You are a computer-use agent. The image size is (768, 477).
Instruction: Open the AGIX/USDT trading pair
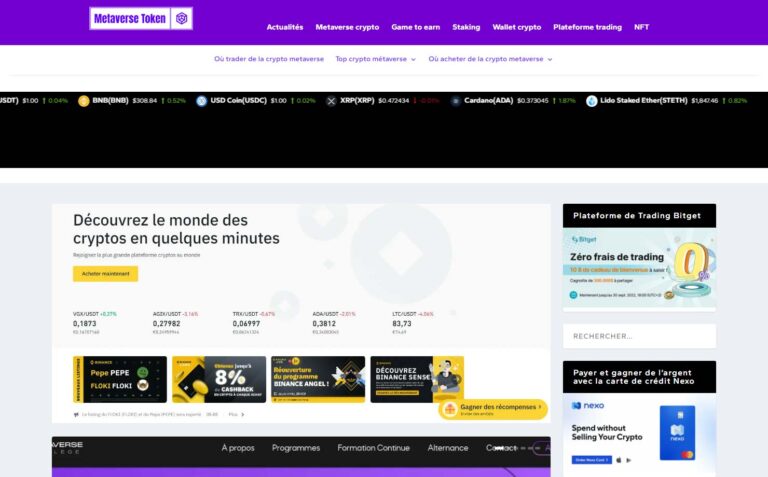(x=175, y=323)
